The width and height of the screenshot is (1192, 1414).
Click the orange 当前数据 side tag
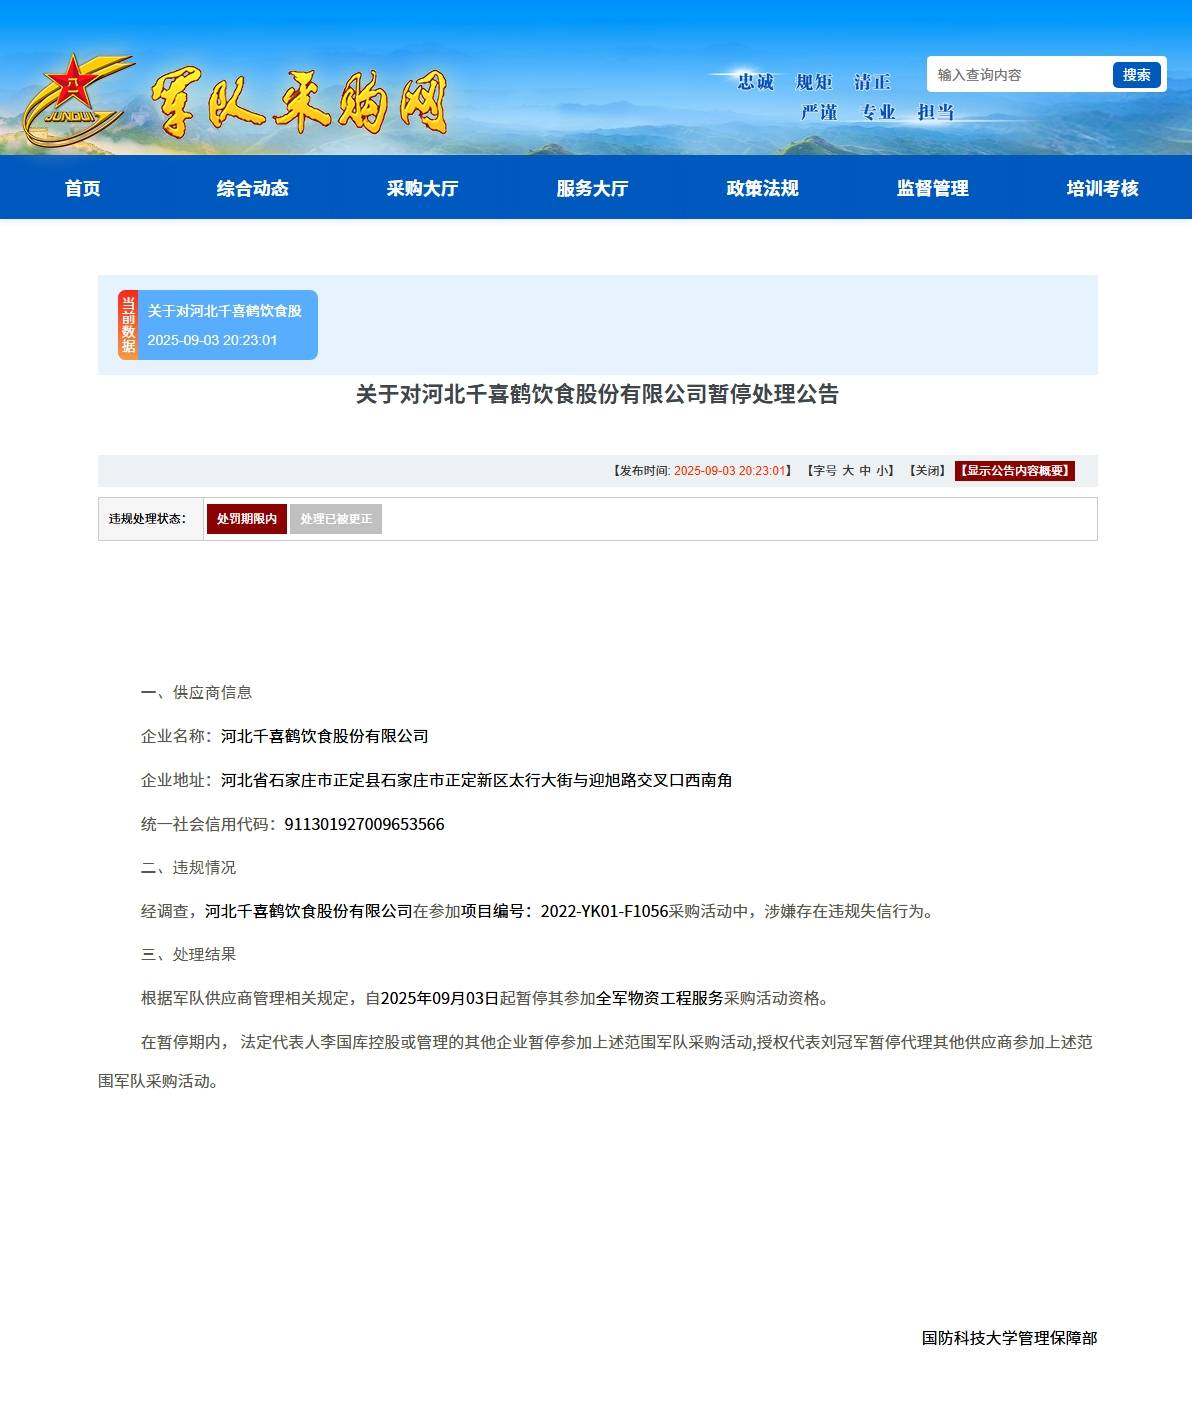coord(128,325)
